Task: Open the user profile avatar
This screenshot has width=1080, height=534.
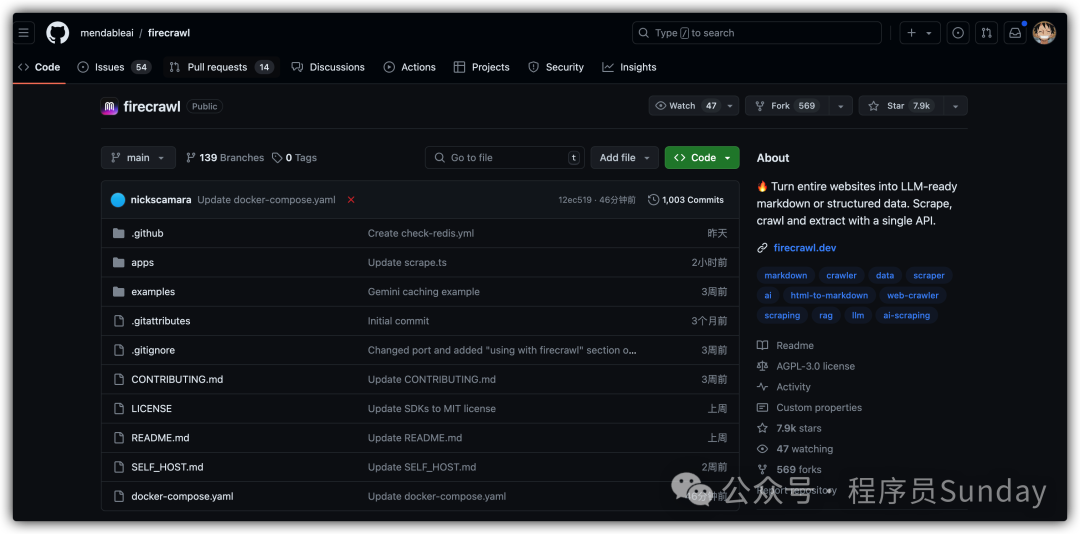Action: [x=1044, y=33]
